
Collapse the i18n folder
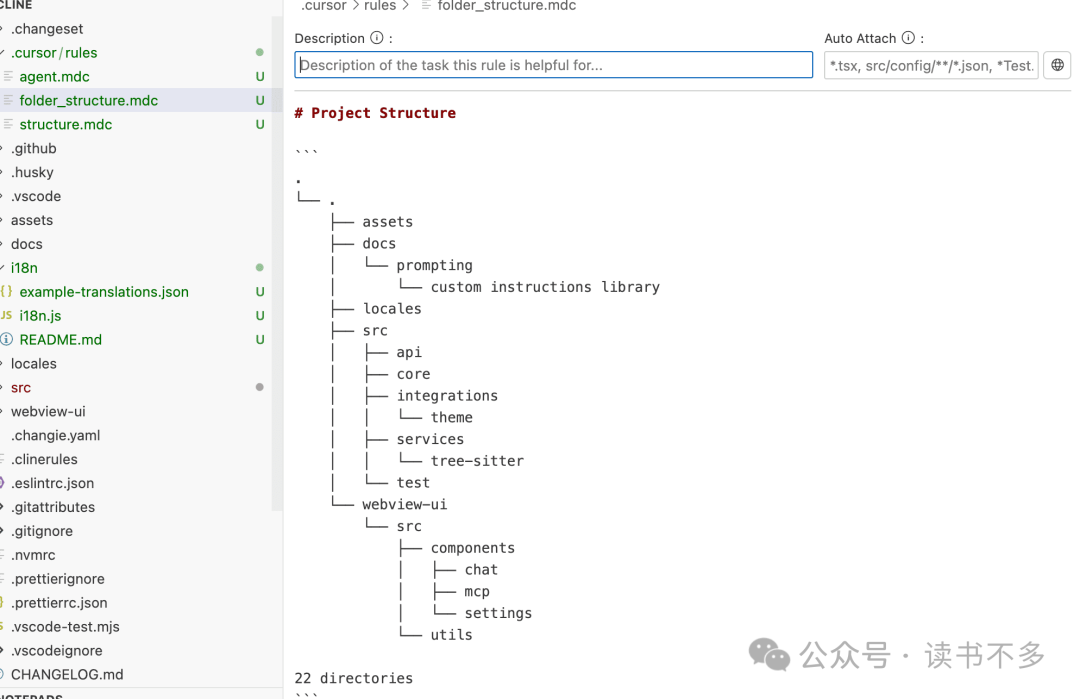(24, 268)
